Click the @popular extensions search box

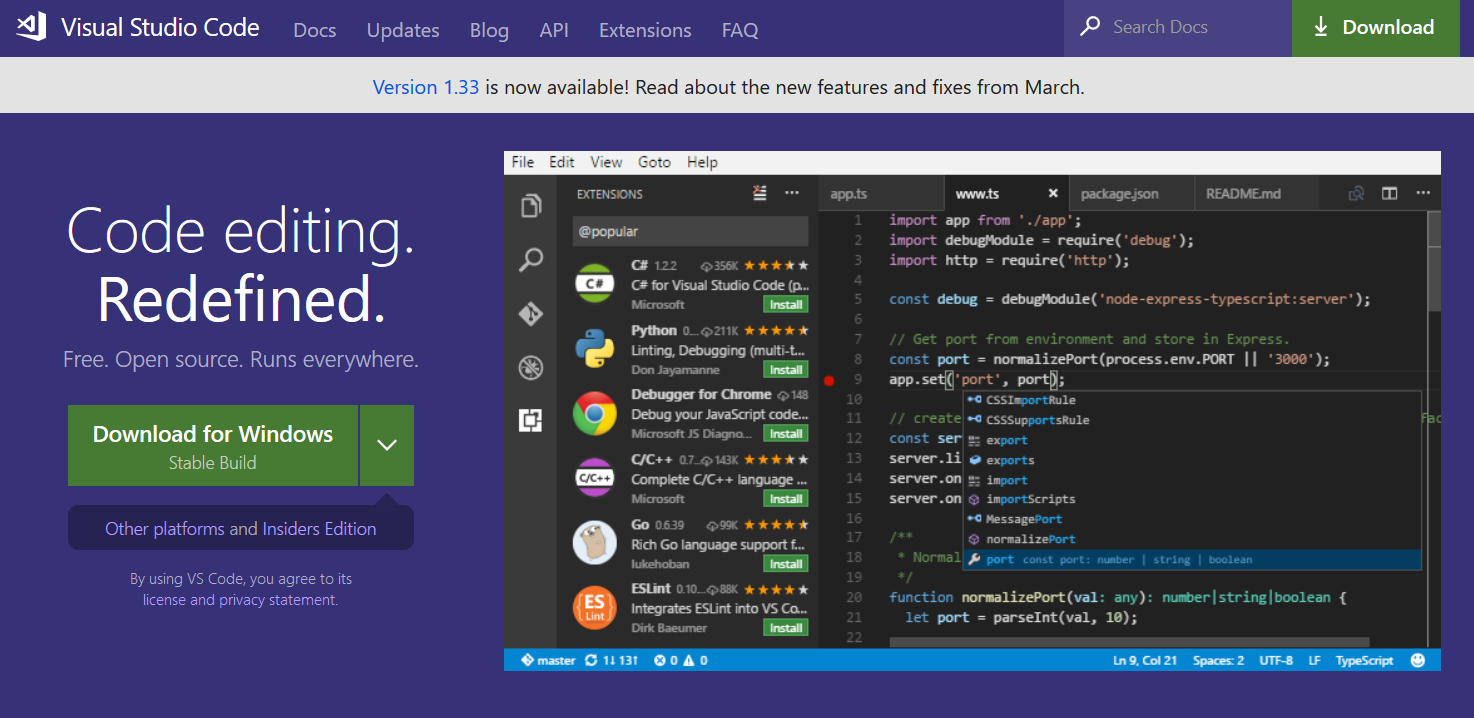tap(690, 231)
